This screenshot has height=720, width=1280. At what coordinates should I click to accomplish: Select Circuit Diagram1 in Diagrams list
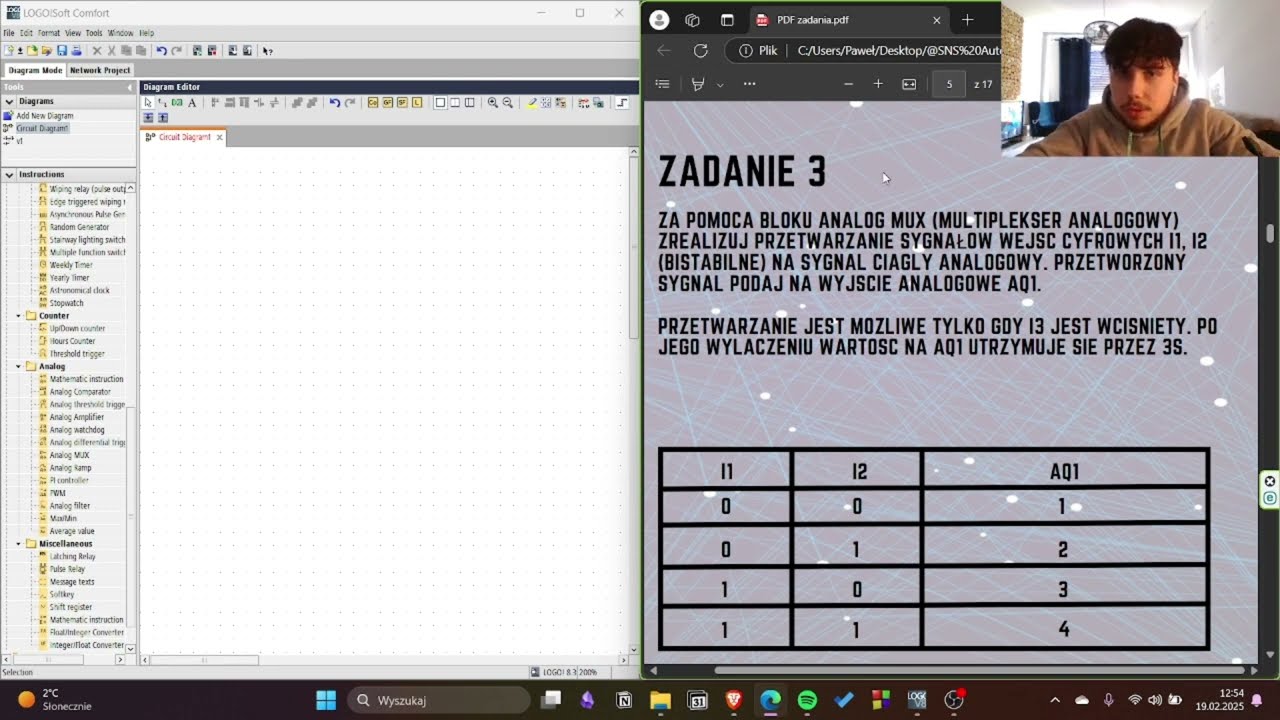point(42,128)
